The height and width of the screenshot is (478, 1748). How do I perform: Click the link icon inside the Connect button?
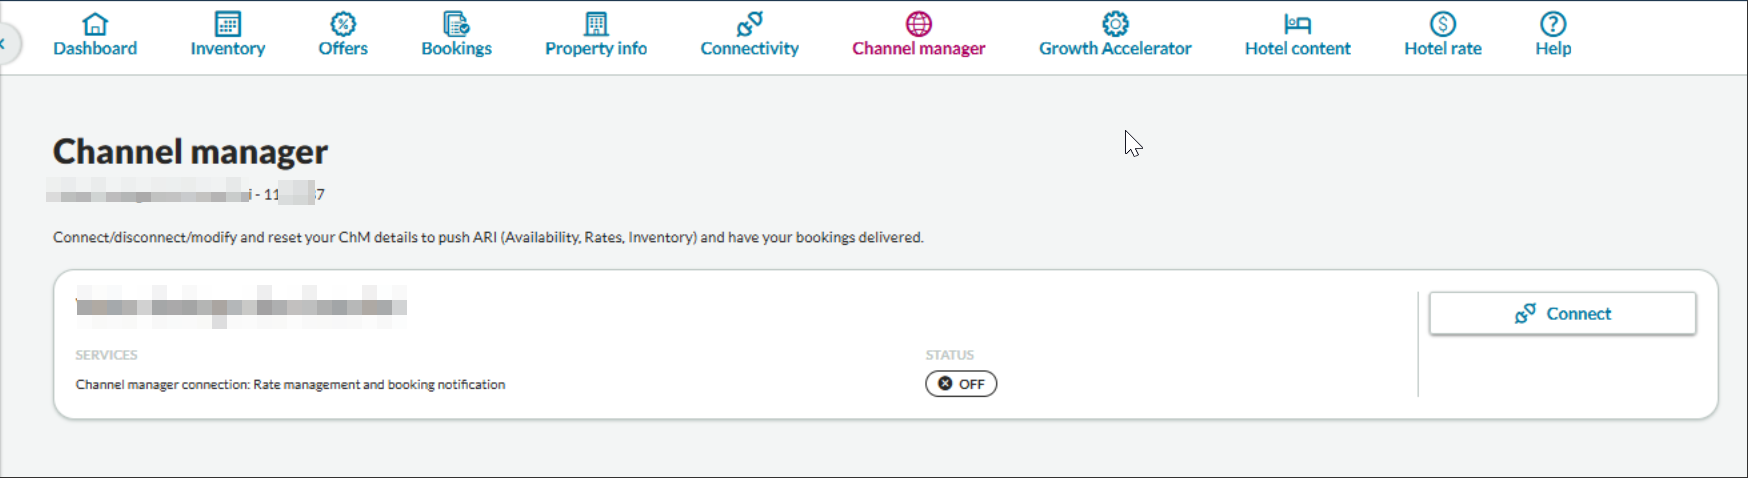pos(1525,314)
